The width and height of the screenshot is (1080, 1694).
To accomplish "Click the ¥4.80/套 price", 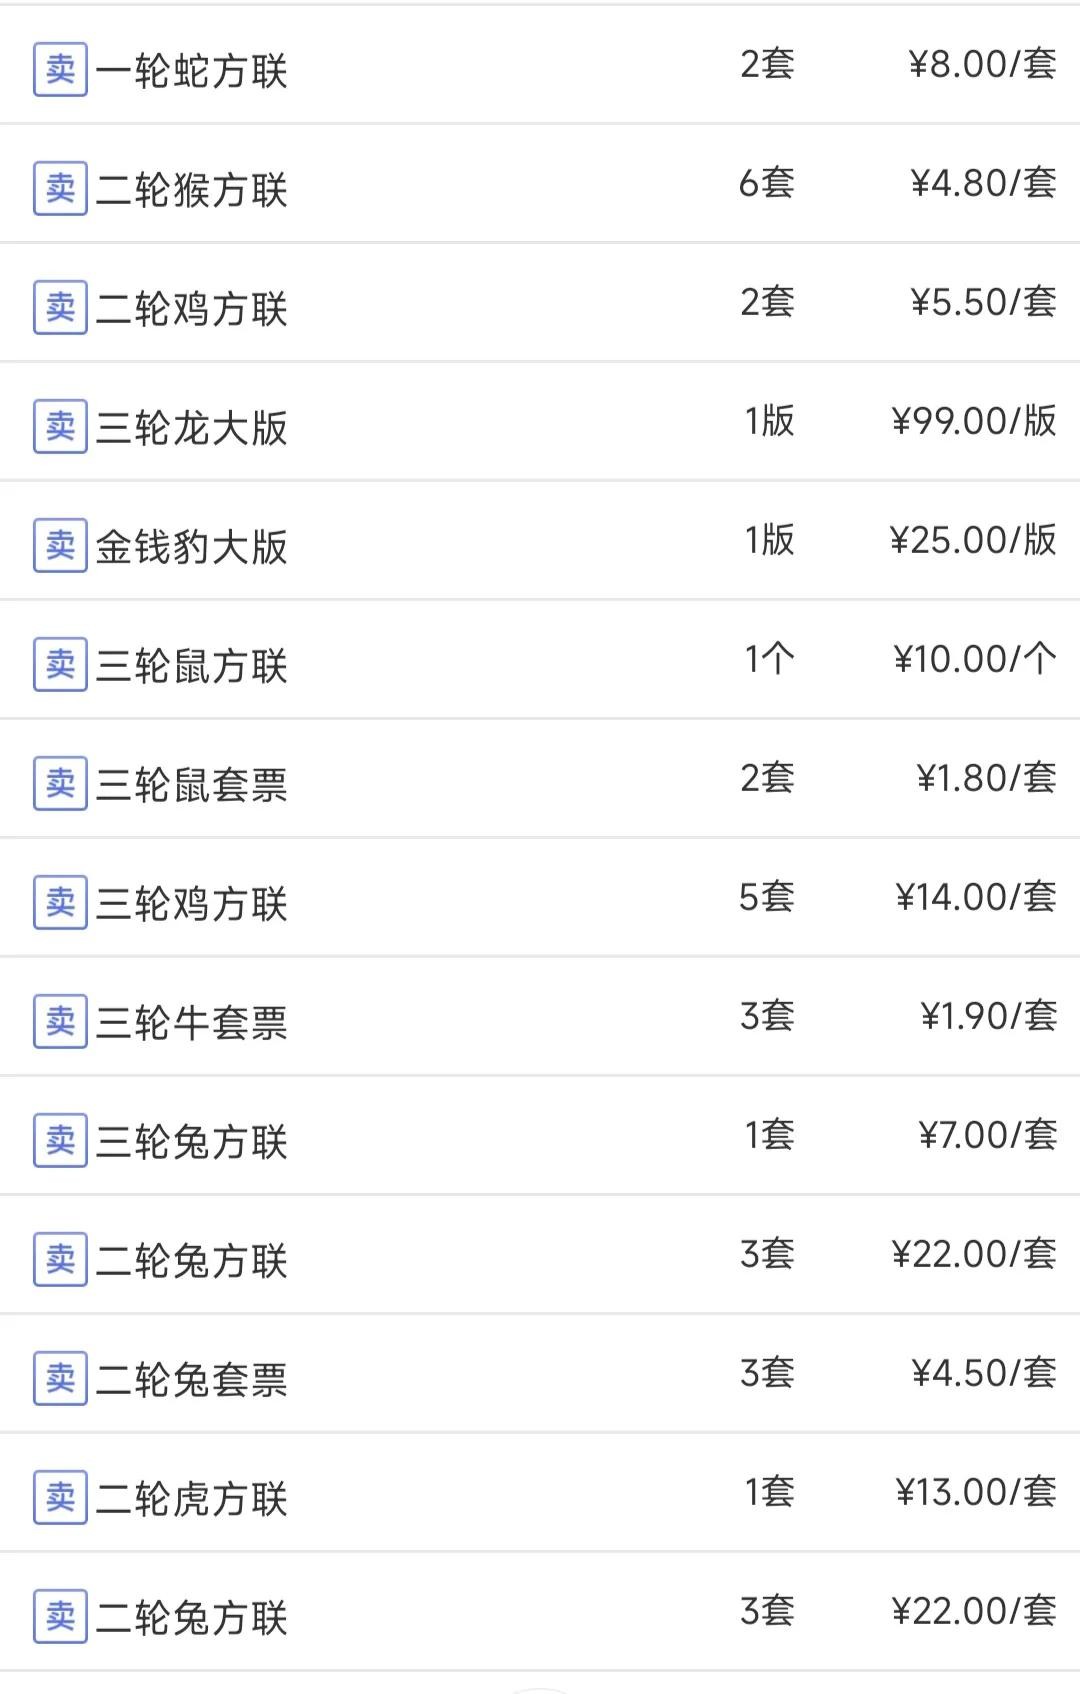I will click(983, 183).
